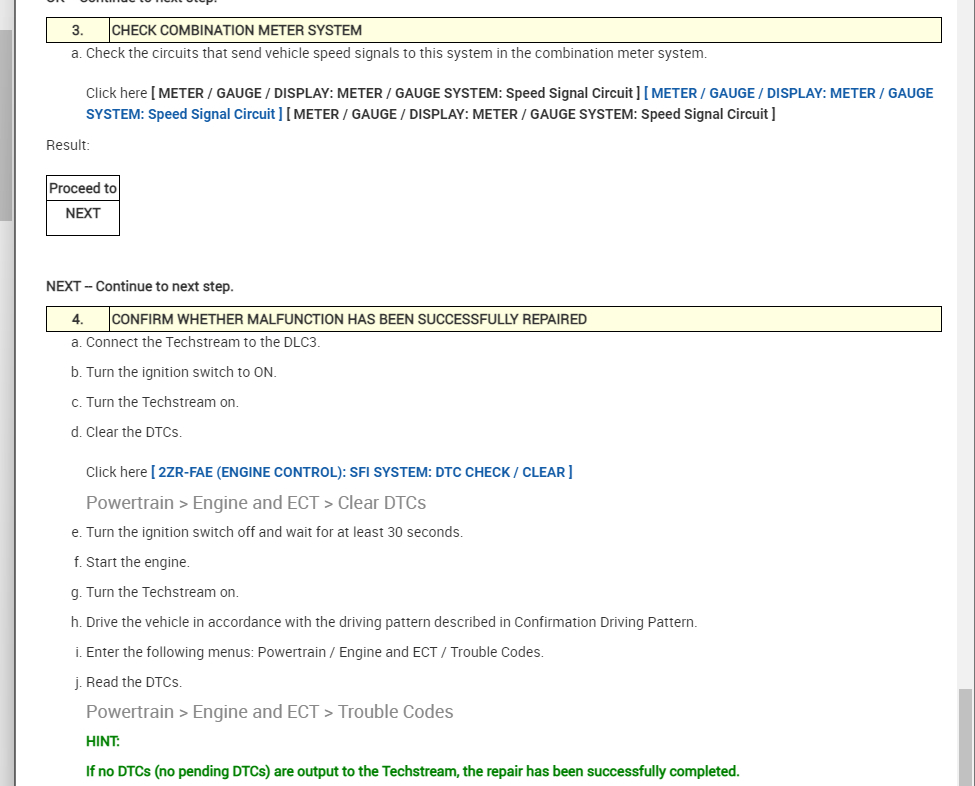Click step g 'Turn the Techstream on.'
This screenshot has width=975, height=786.
pos(162,592)
